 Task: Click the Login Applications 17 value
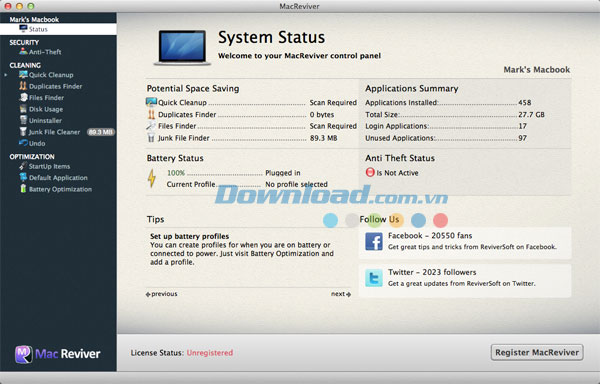(522, 126)
